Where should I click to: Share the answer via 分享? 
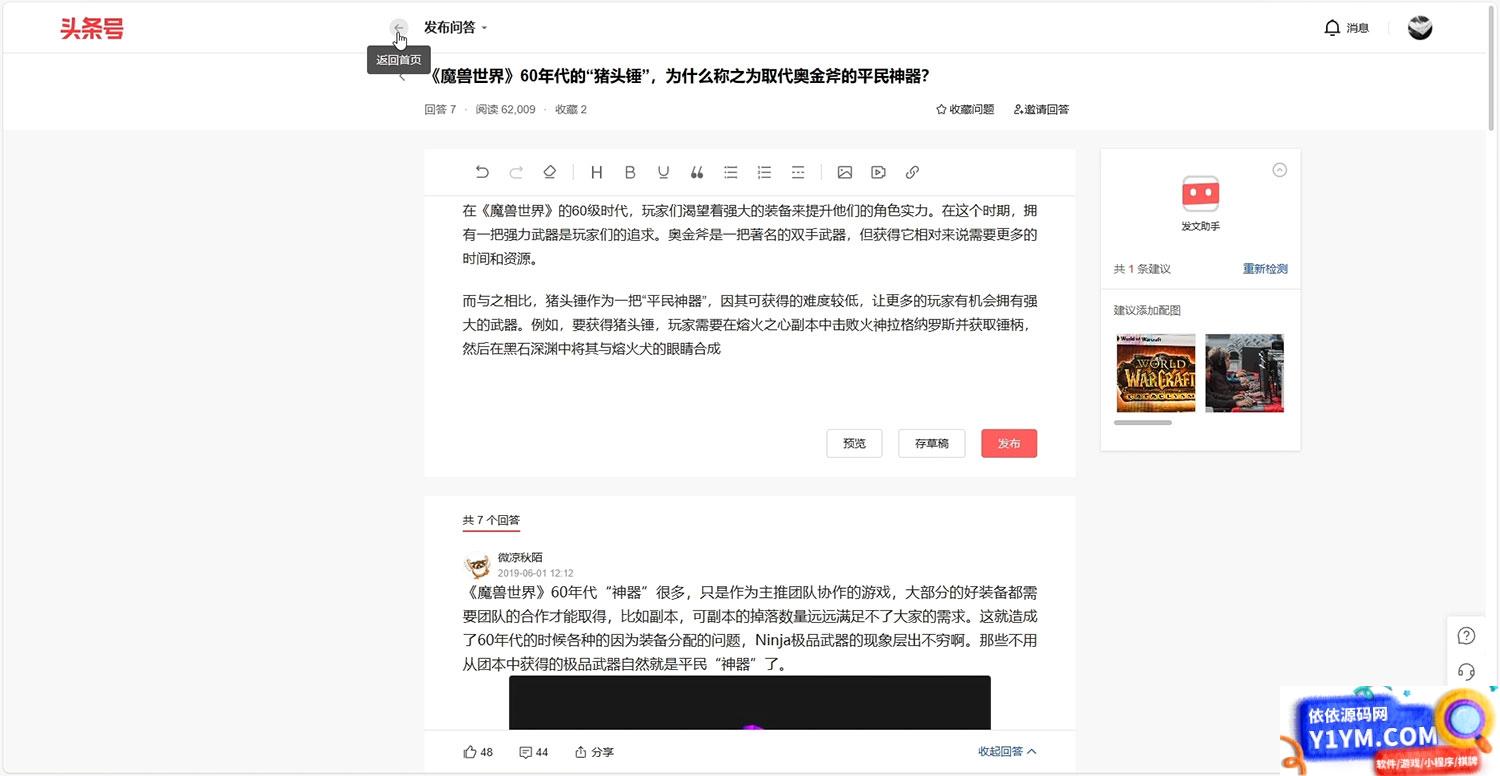(x=594, y=752)
